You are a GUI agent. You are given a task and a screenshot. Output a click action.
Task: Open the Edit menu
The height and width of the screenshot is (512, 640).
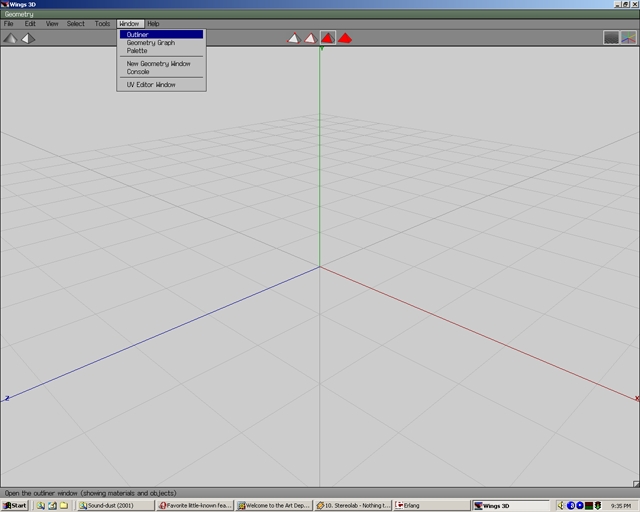pos(30,24)
